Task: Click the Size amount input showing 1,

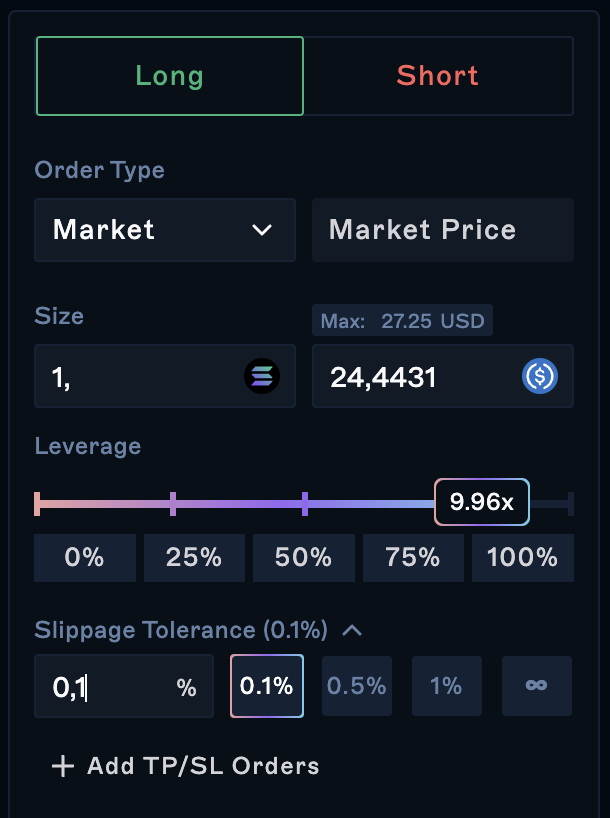Action: tap(140, 377)
